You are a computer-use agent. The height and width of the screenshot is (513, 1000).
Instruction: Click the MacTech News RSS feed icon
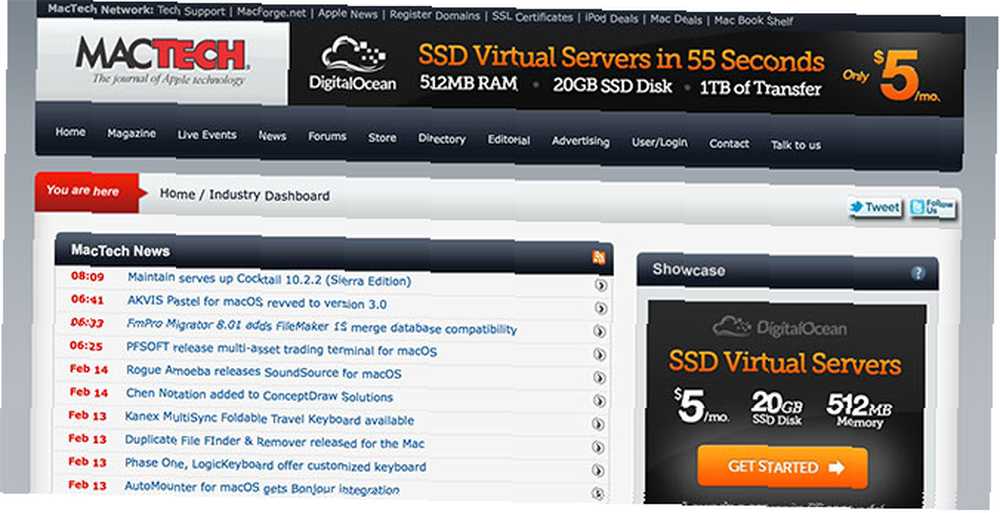[598, 258]
